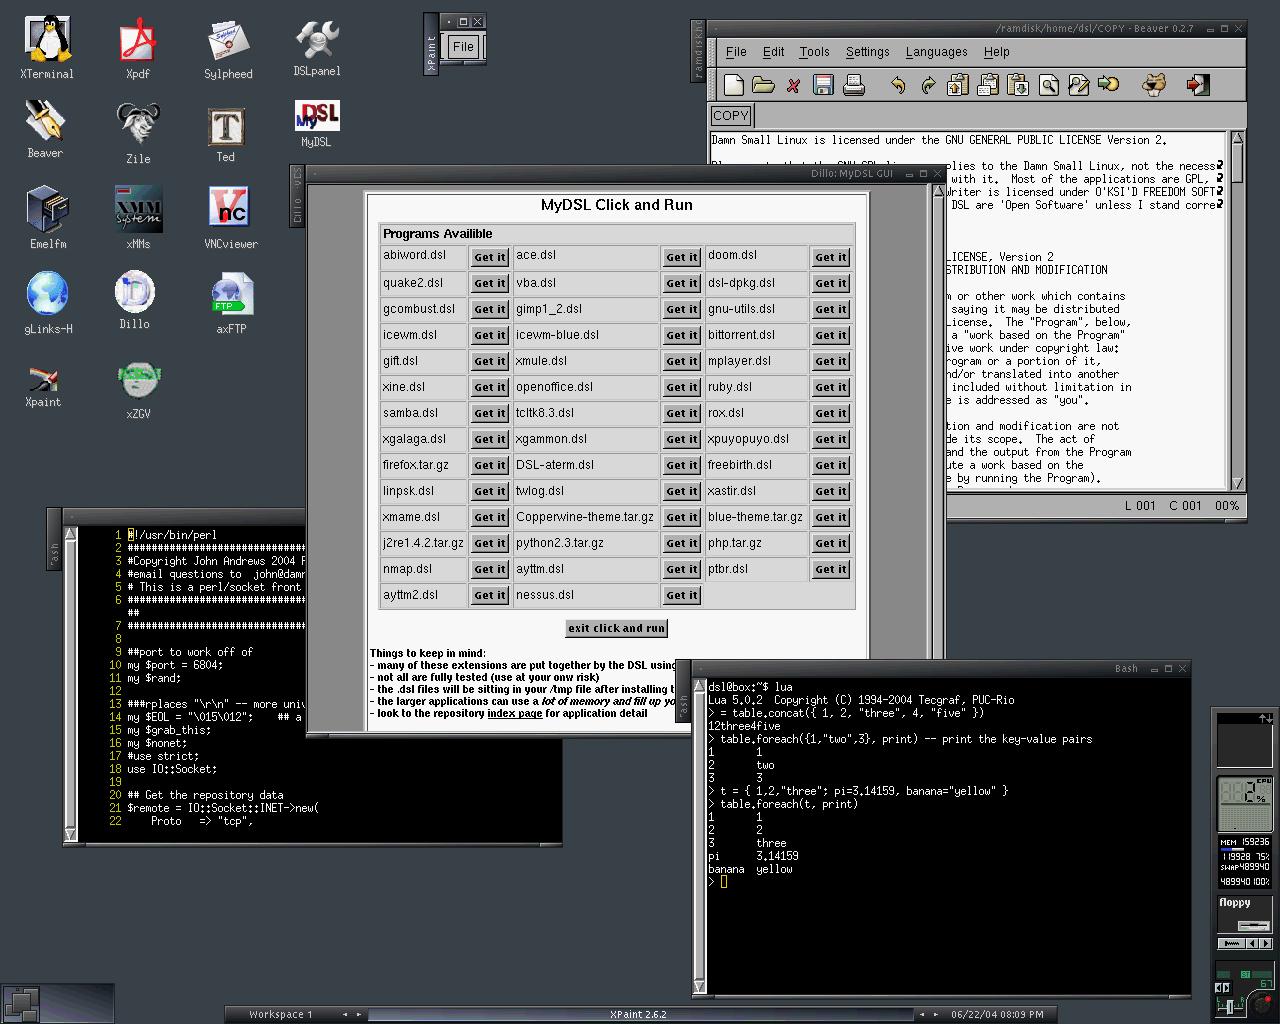Click Get it for doom.dsl
1280x1024 pixels.
coord(830,257)
